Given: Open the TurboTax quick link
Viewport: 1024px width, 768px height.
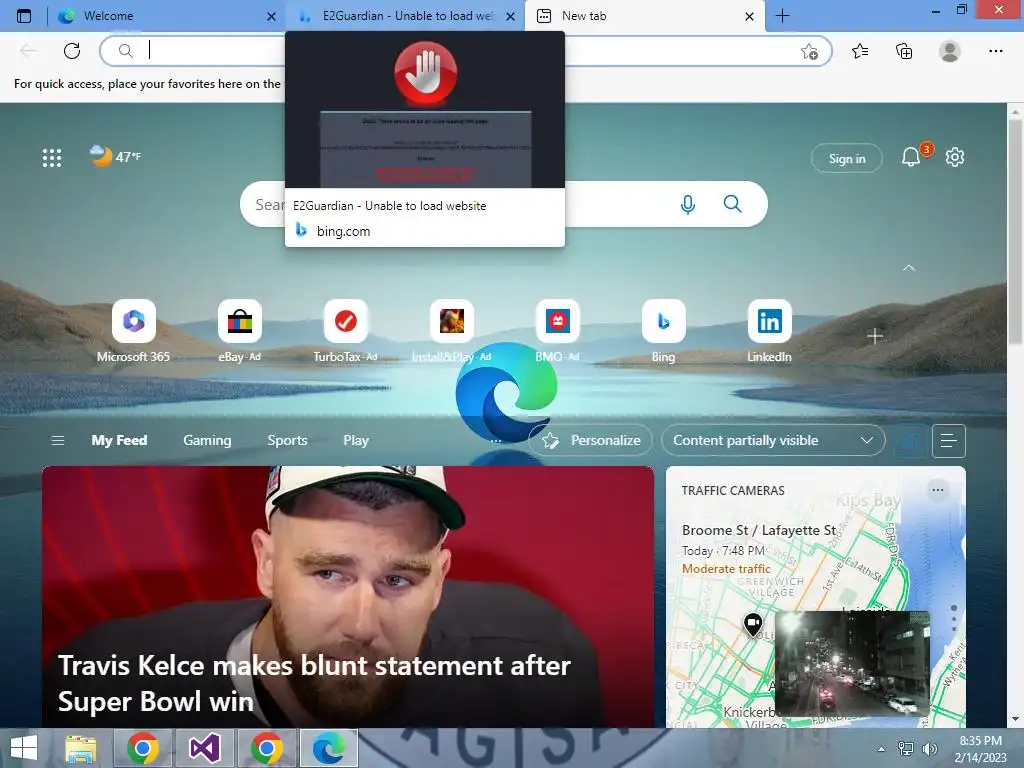Looking at the screenshot, I should (345, 330).
